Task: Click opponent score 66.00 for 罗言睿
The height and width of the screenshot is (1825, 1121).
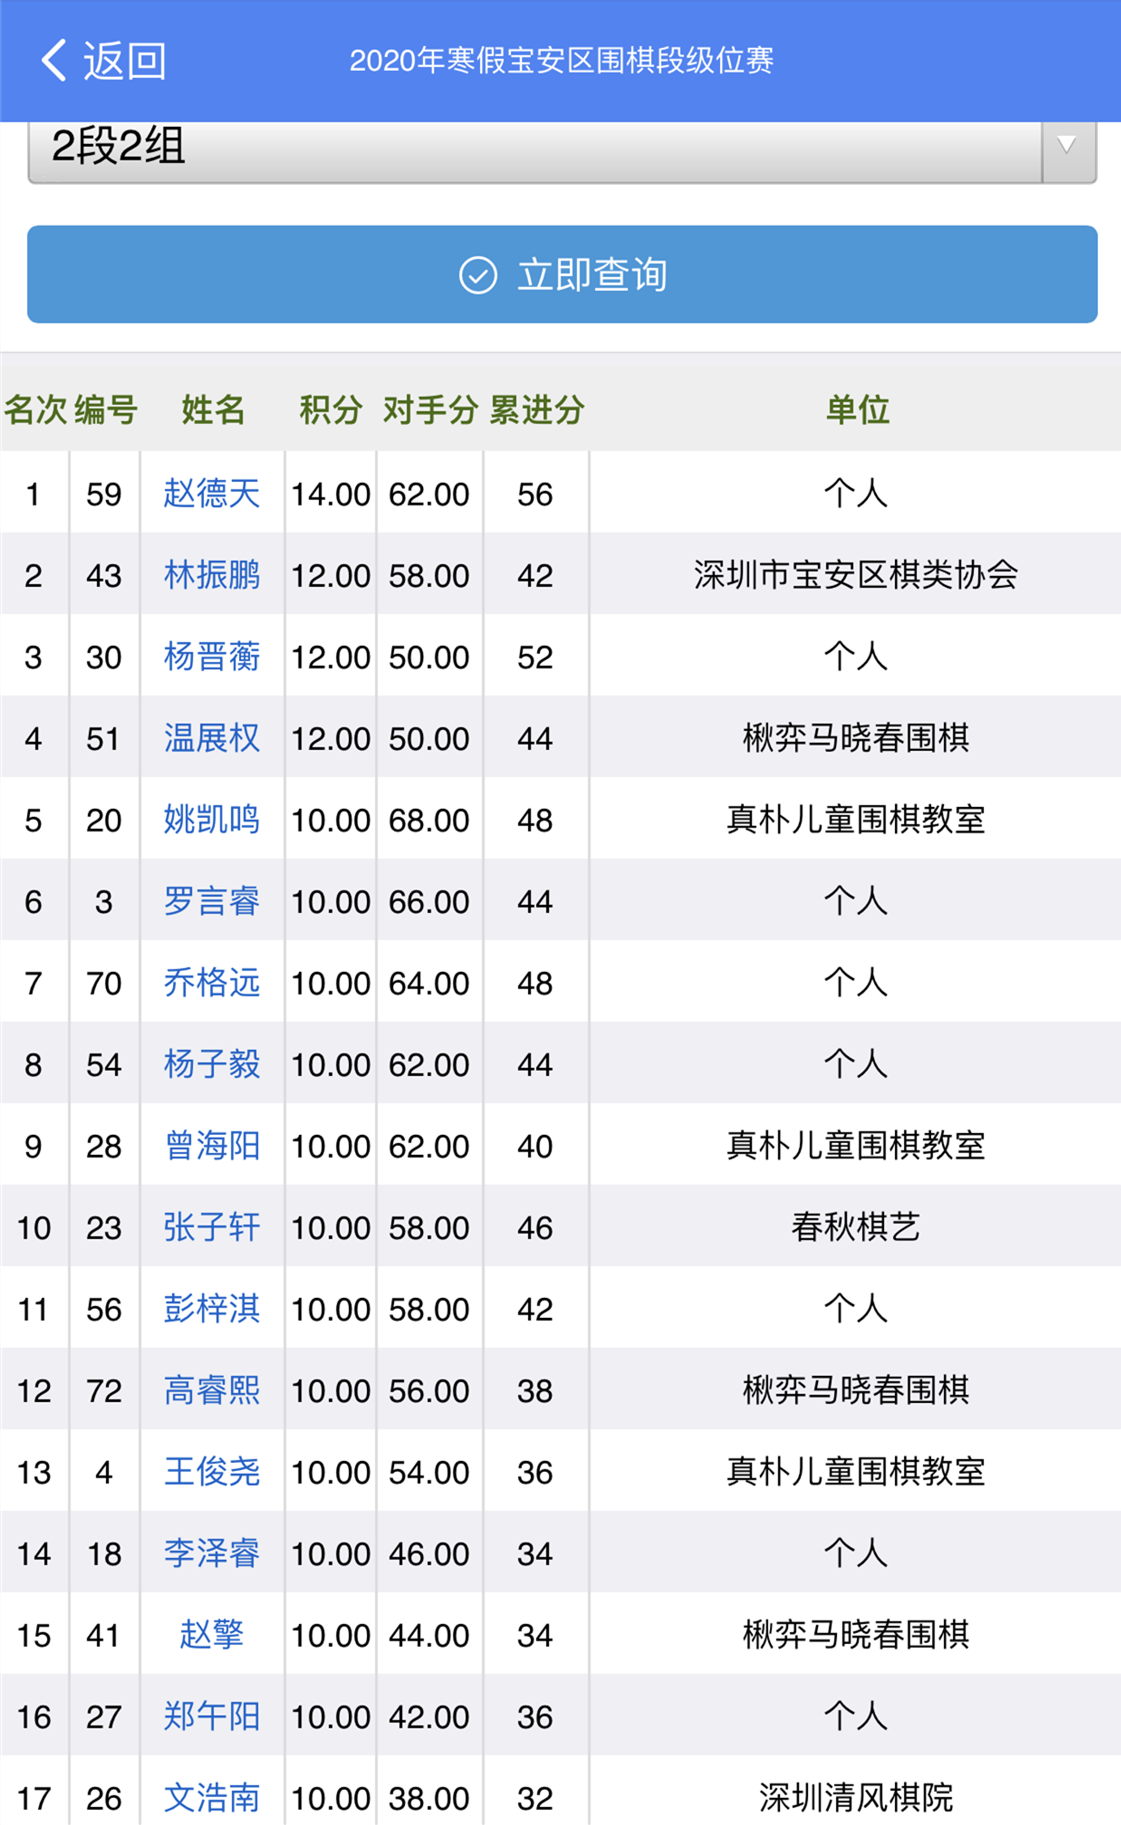Action: tap(429, 902)
